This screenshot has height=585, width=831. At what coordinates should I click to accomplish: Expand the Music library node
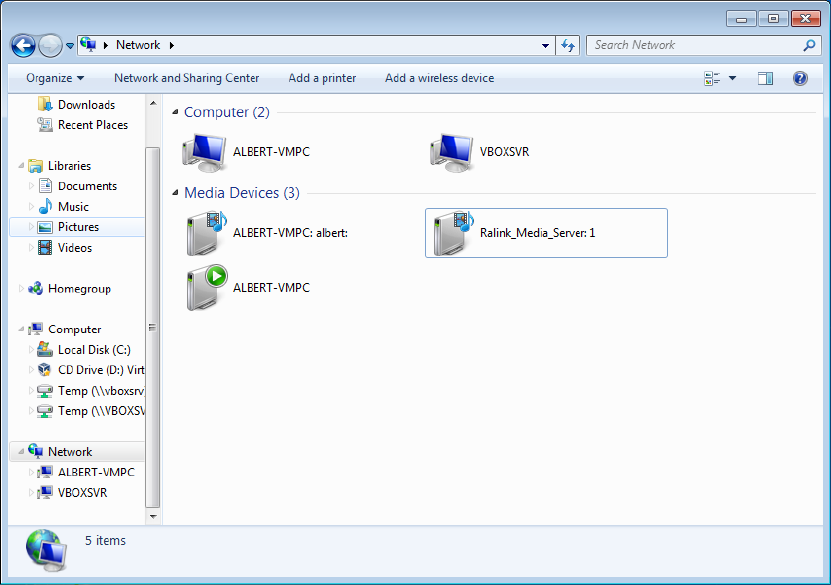coord(31,207)
